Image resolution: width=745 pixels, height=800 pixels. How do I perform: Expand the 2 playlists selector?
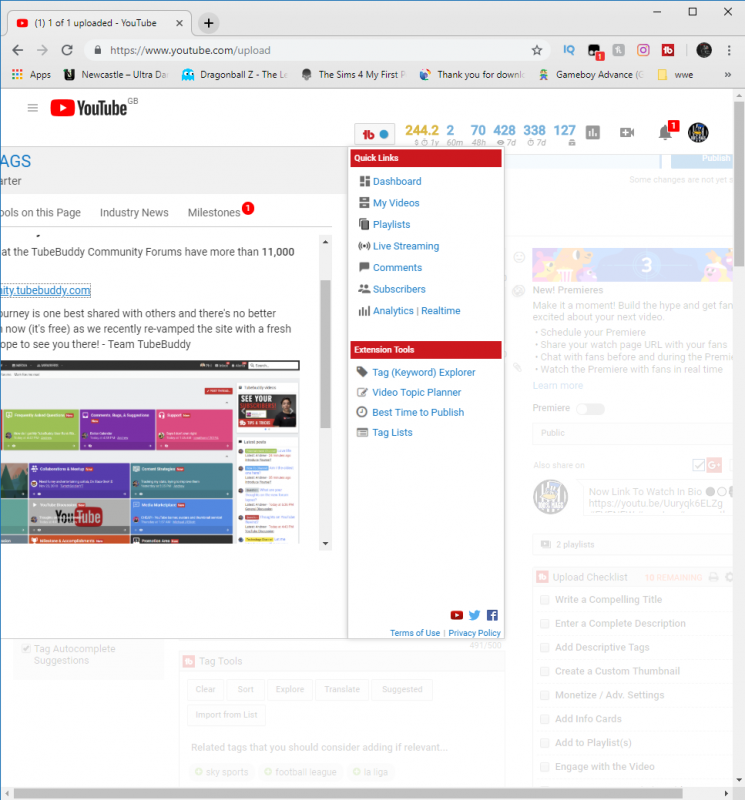(630, 544)
